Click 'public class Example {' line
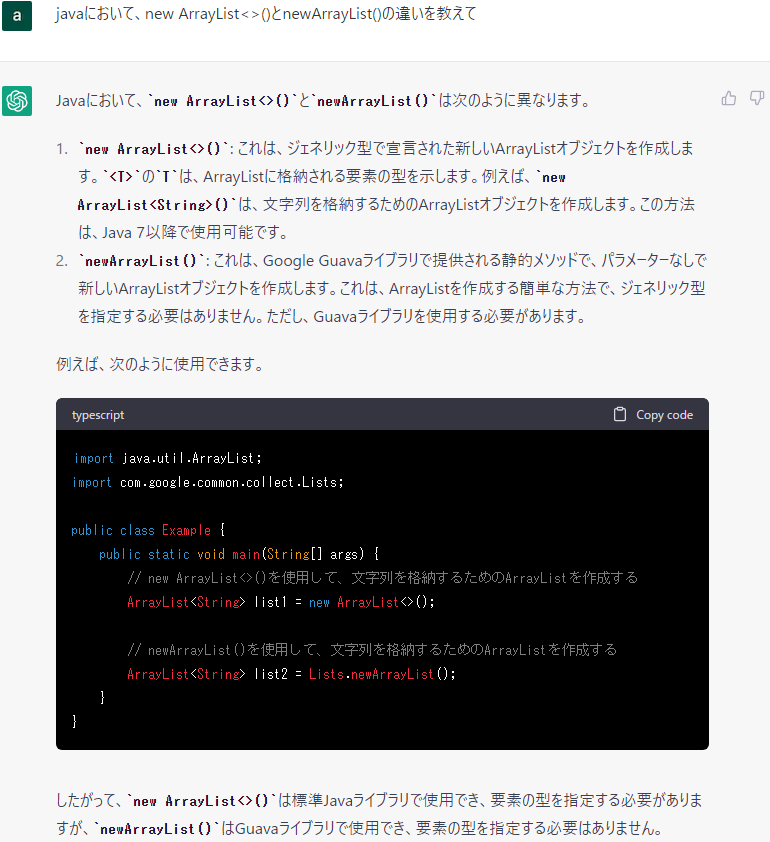 tap(148, 530)
